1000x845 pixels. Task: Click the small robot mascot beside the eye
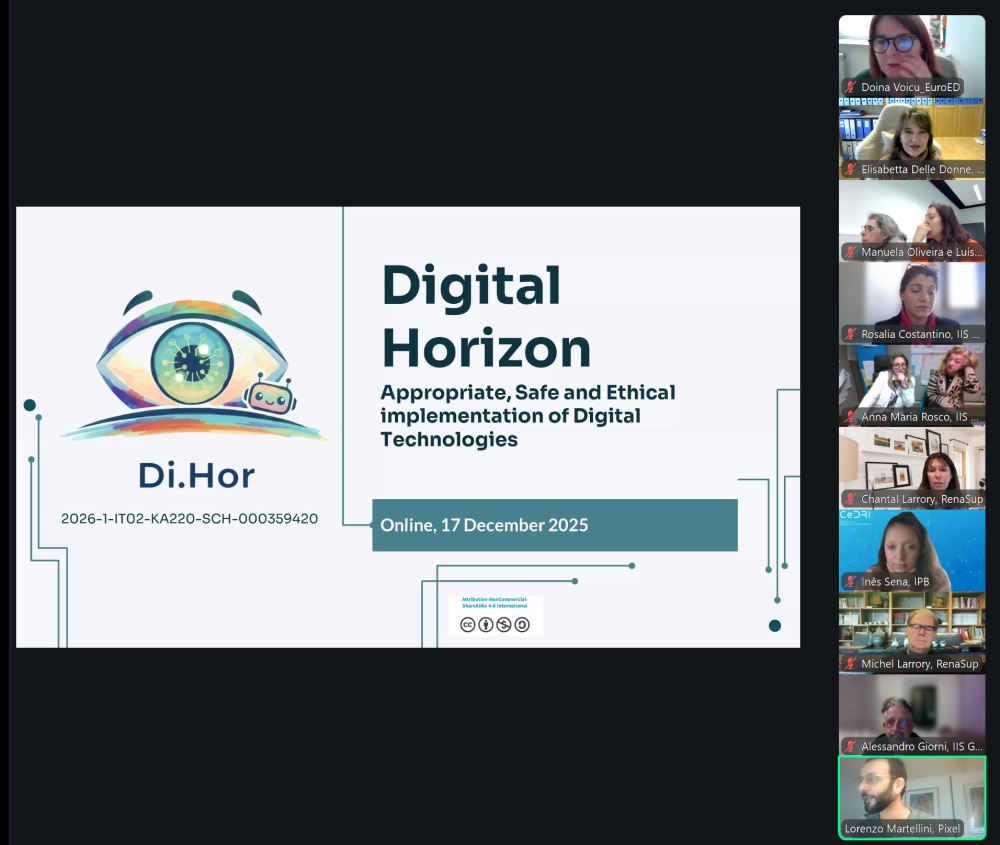(x=268, y=397)
